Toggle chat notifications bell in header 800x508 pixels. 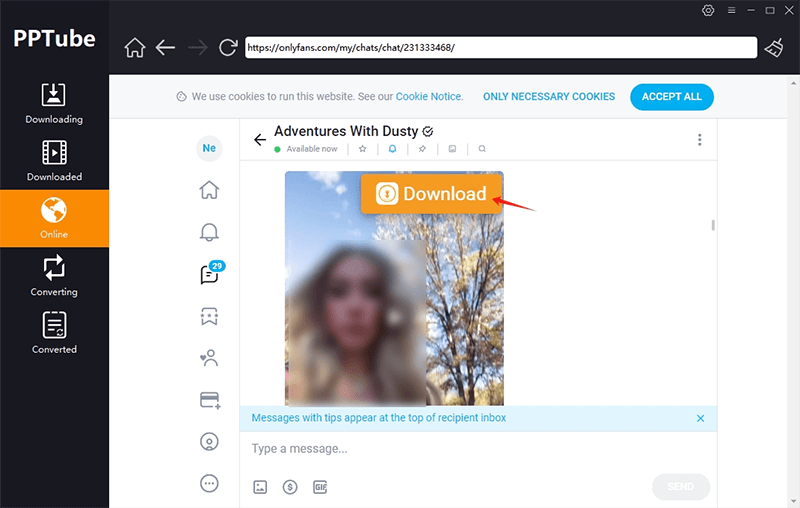point(392,149)
